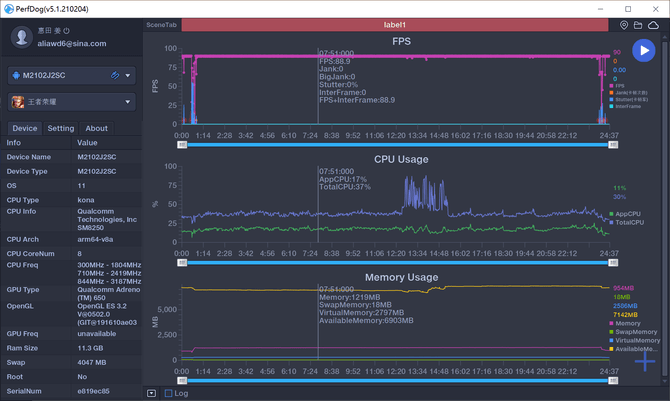Image resolution: width=670 pixels, height=401 pixels.
Task: Add a chart with the blue plus icon
Action: 645,362
